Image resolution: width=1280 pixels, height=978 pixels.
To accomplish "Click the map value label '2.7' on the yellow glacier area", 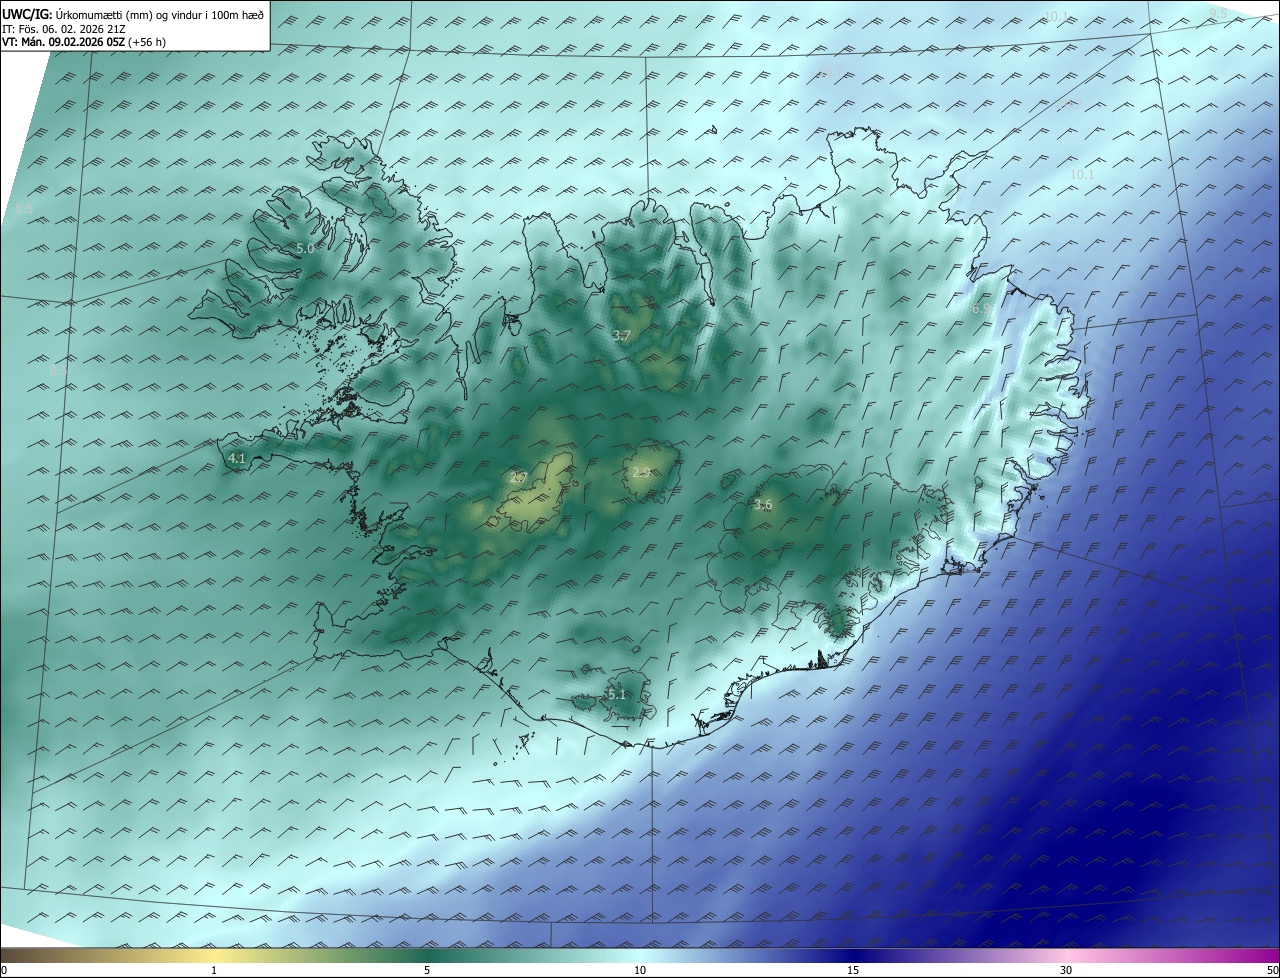I will [x=518, y=478].
